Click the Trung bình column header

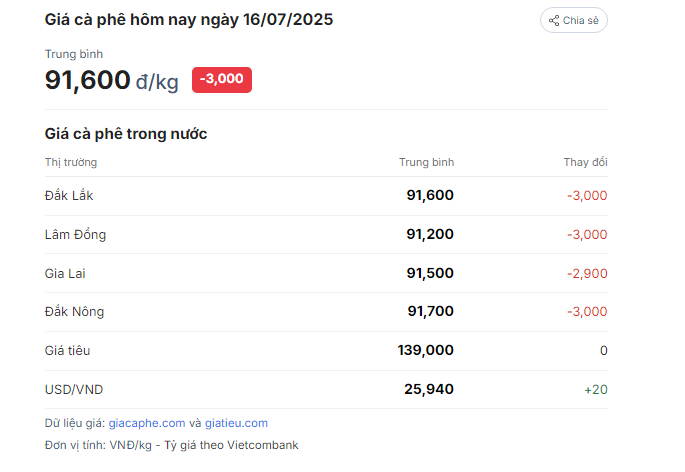(426, 162)
